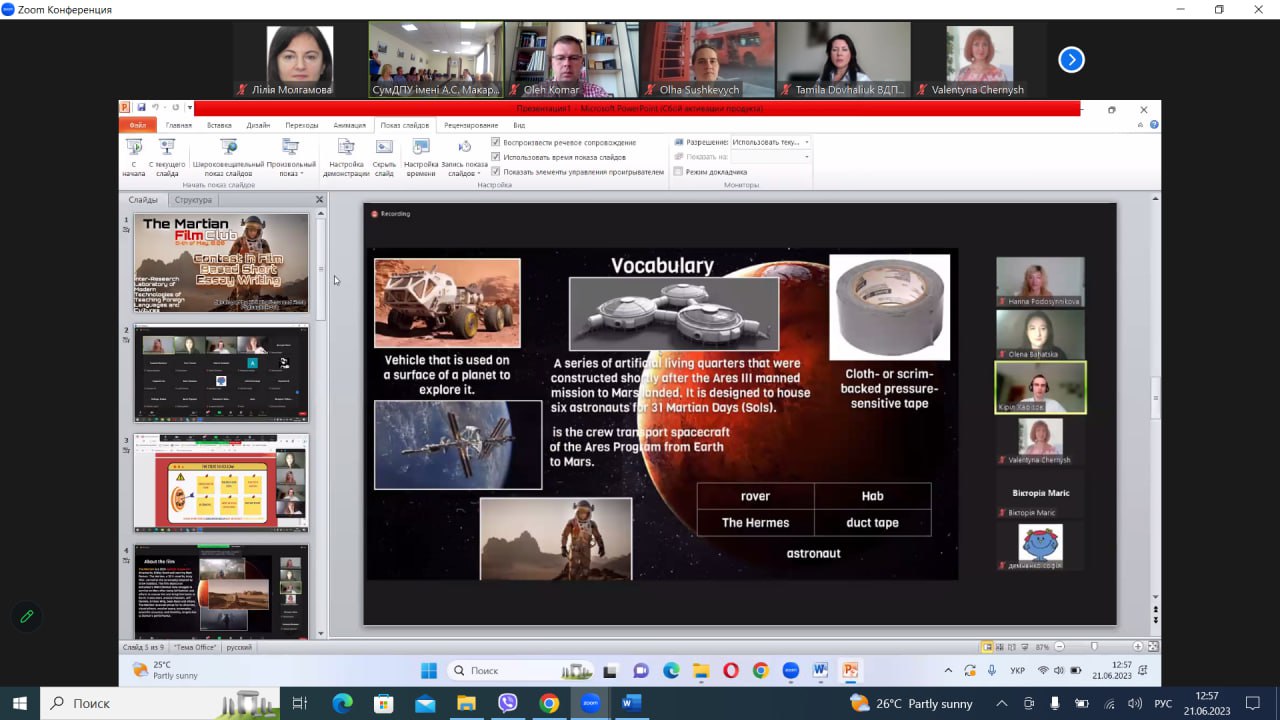
Task: Toggle Воспроизвести речевое сопровождение checkbox
Action: 496,143
